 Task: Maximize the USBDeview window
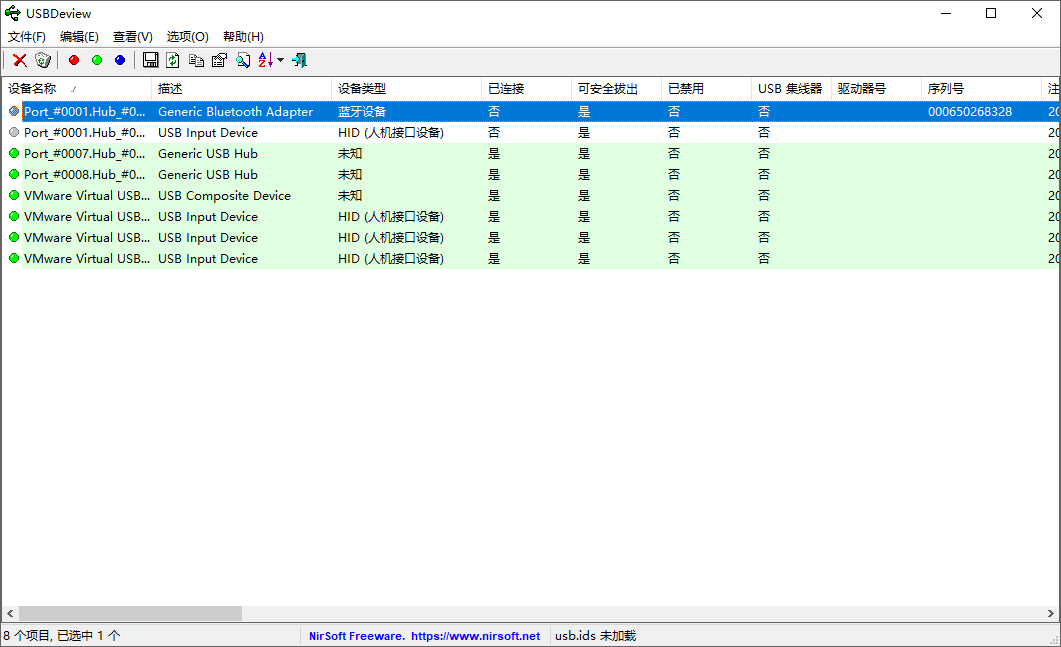(x=991, y=14)
